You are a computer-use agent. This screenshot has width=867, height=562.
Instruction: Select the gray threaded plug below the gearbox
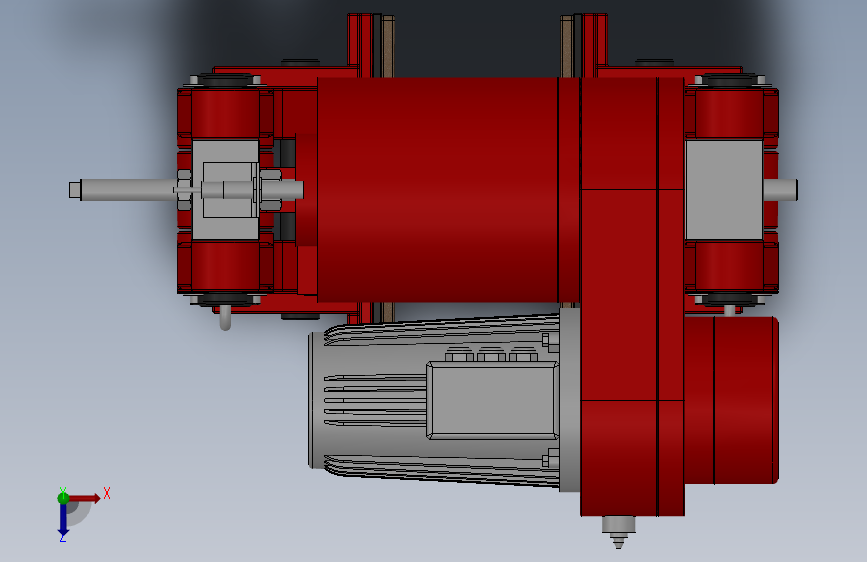[x=618, y=531]
